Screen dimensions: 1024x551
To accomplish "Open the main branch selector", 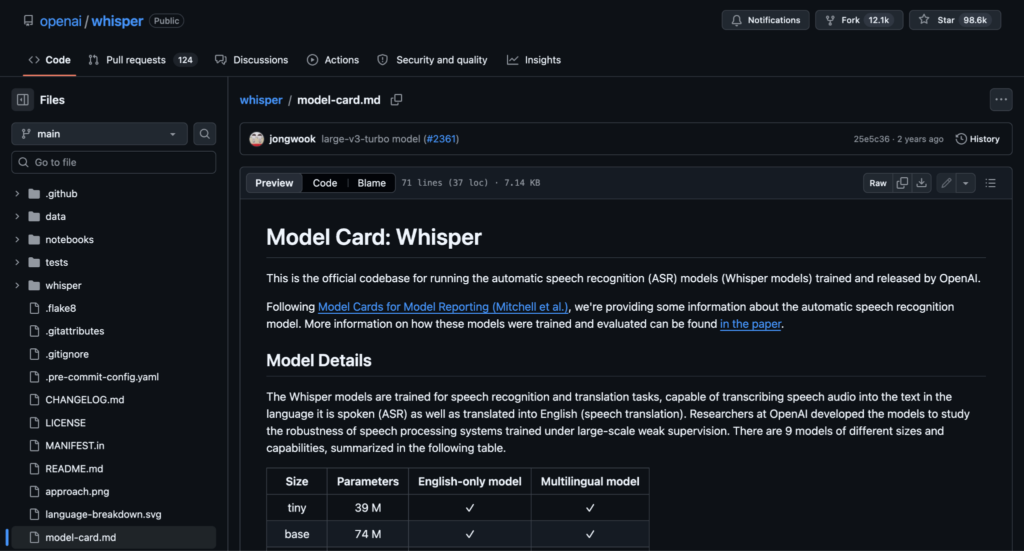I will 99,134.
